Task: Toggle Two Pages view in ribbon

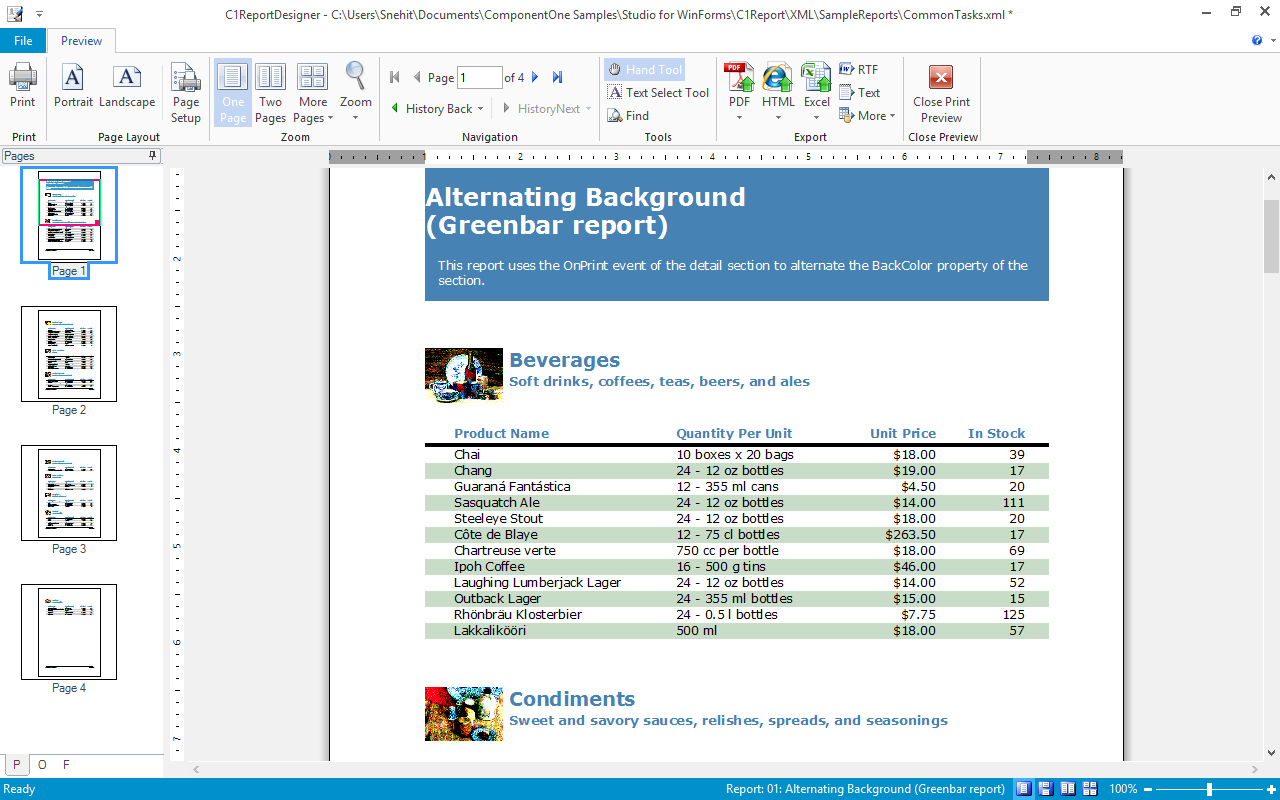Action: [270, 92]
